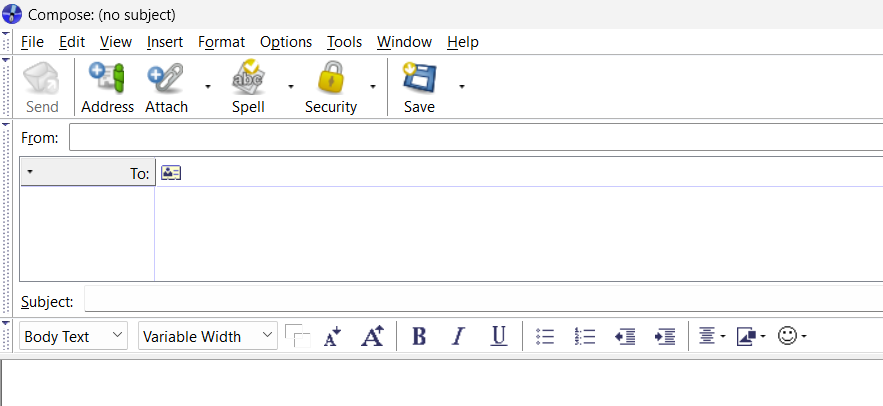Click the Security padlock icon
The width and height of the screenshot is (883, 406).
(x=330, y=87)
